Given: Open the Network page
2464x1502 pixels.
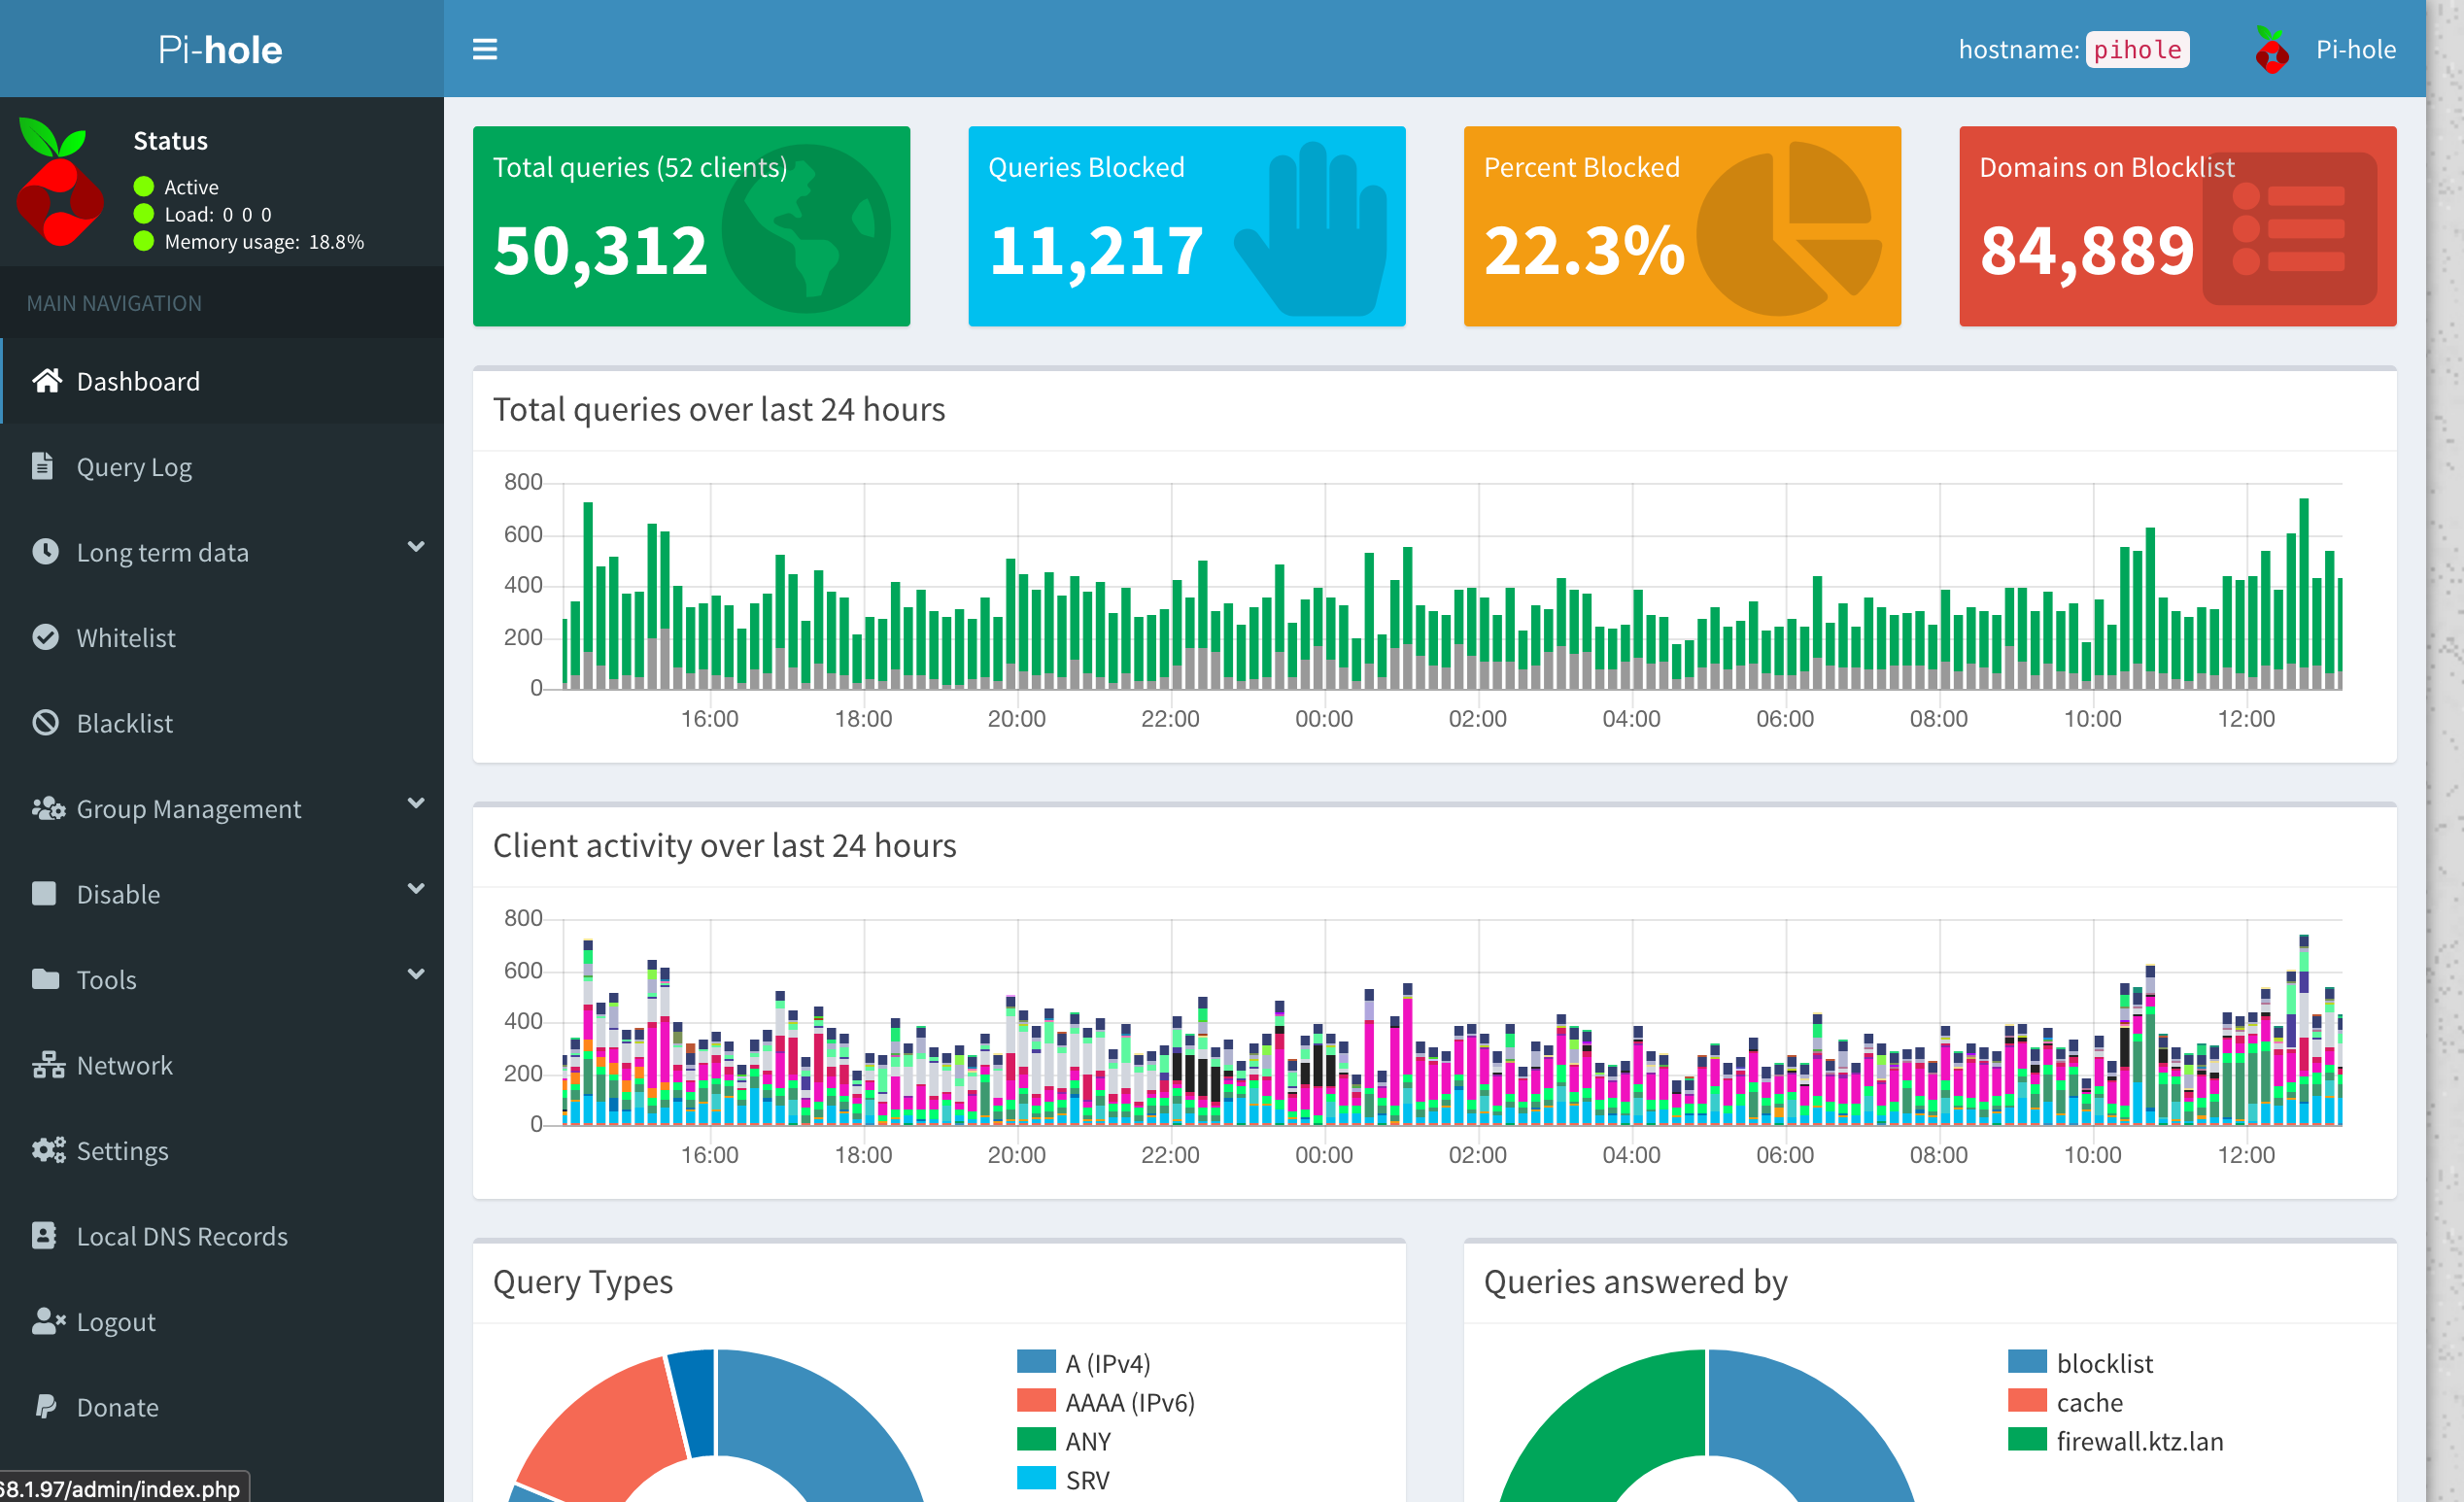Looking at the screenshot, I should 222,1065.
